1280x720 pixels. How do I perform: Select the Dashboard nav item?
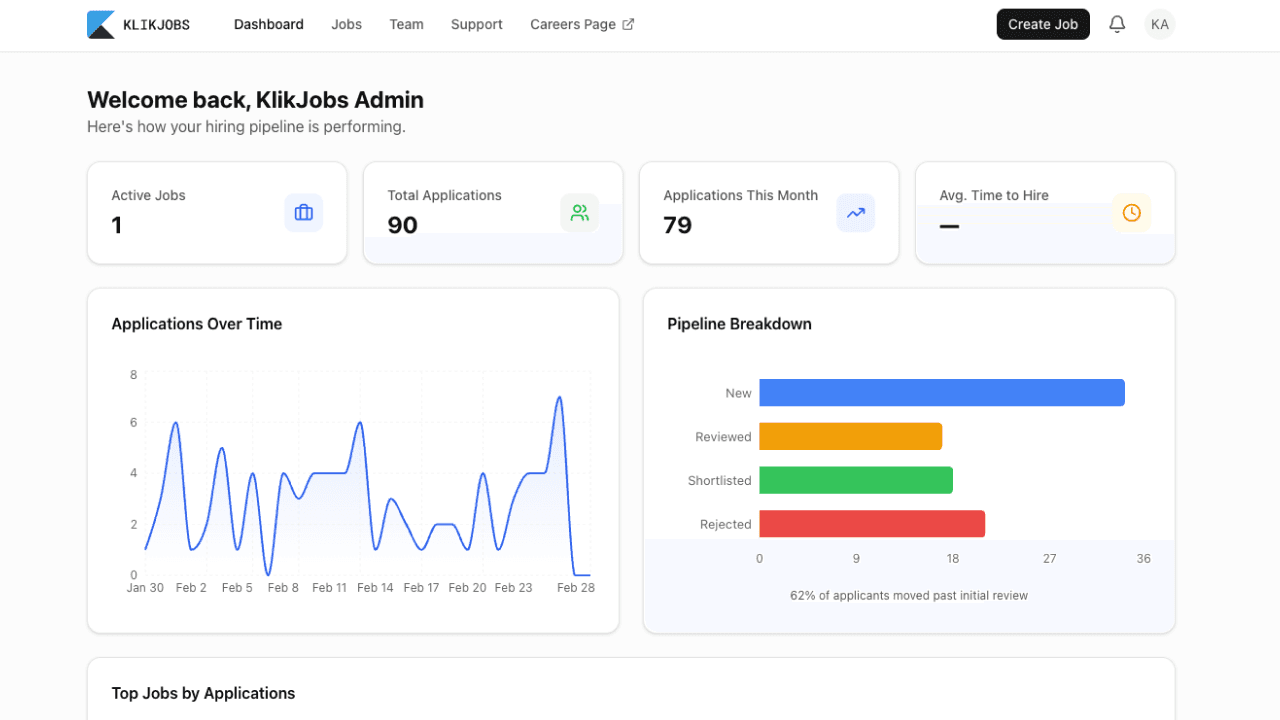268,24
